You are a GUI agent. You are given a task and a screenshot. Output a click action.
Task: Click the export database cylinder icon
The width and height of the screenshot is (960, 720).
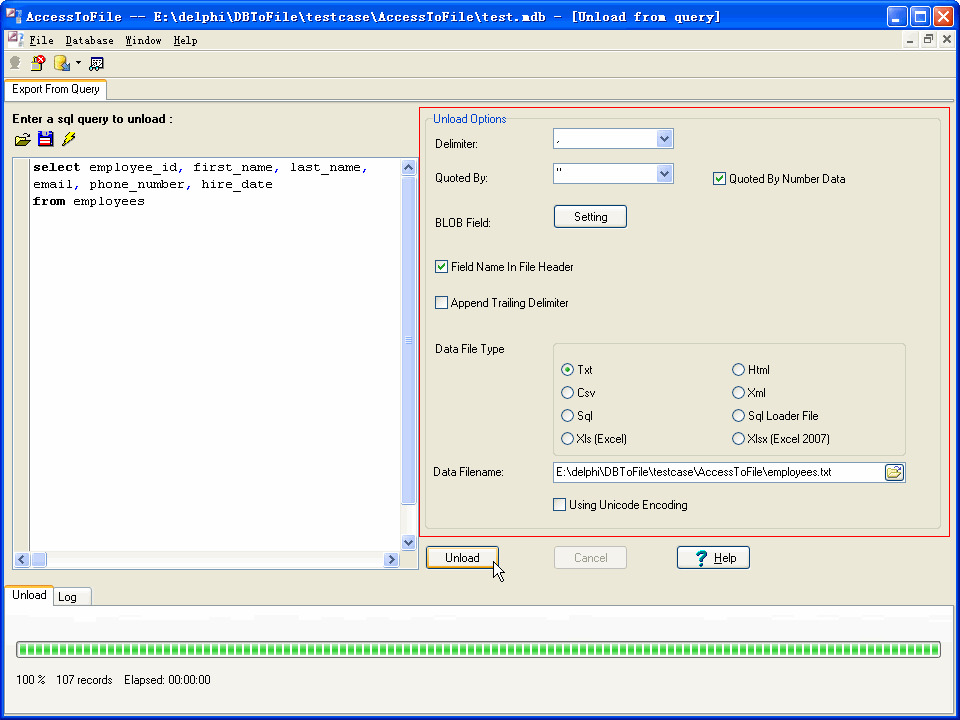[x=62, y=63]
